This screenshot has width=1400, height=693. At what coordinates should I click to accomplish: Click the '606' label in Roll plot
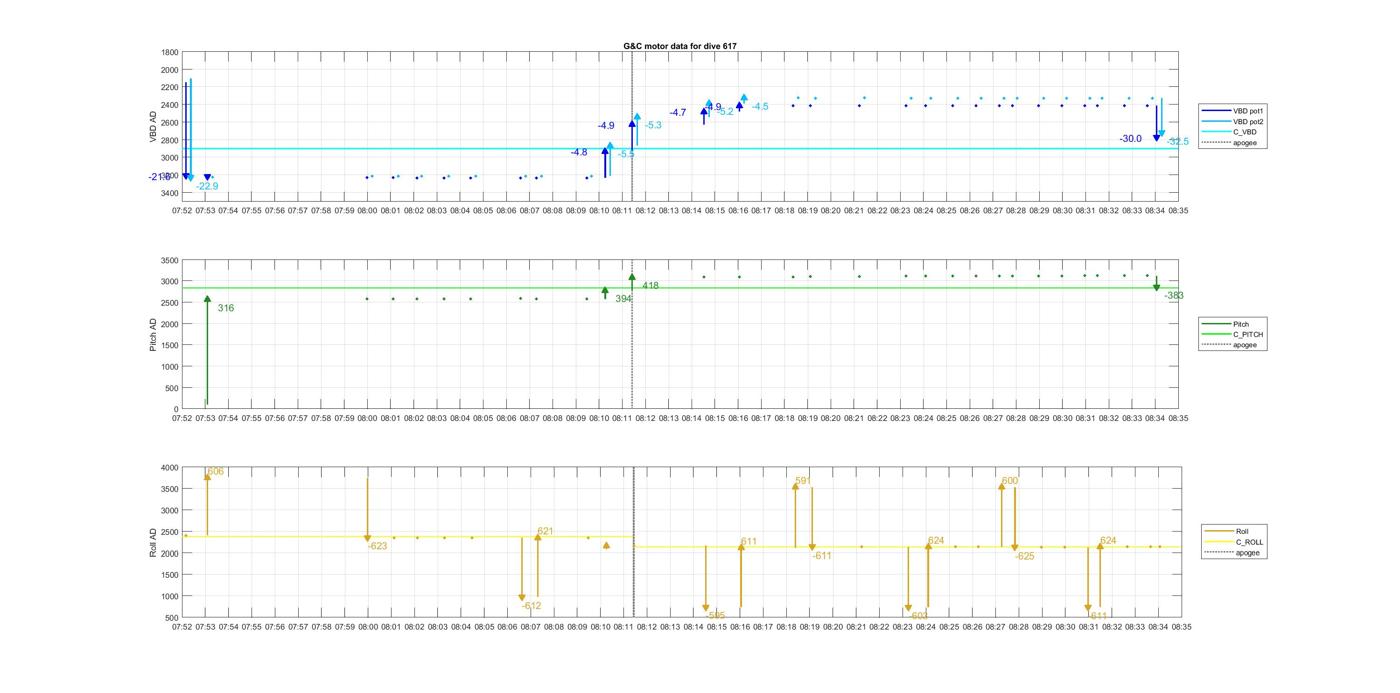(216, 471)
